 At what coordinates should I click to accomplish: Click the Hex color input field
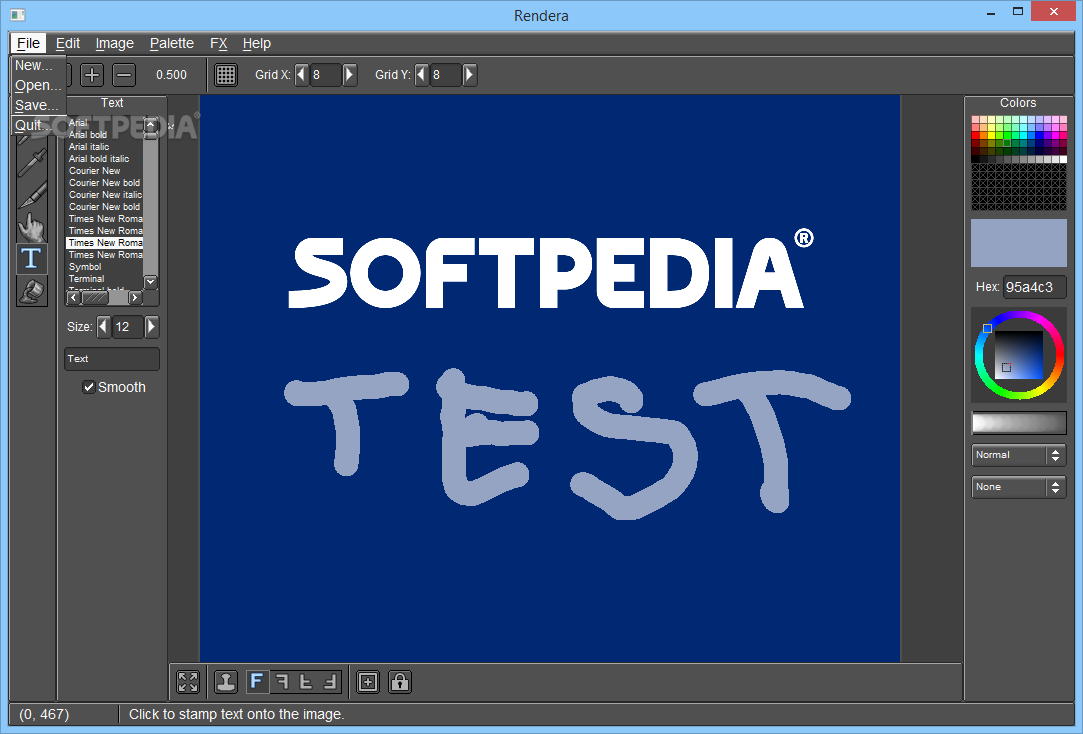1035,287
